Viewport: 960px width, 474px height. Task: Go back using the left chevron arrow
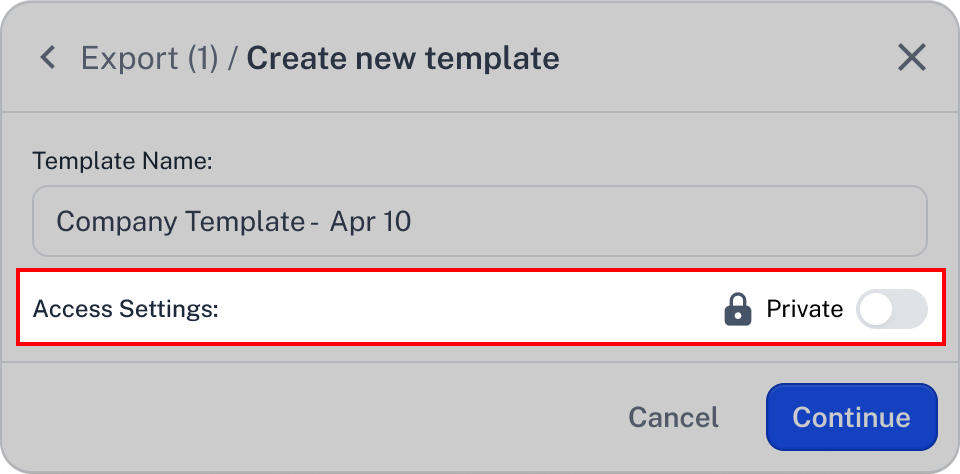pyautogui.click(x=48, y=58)
